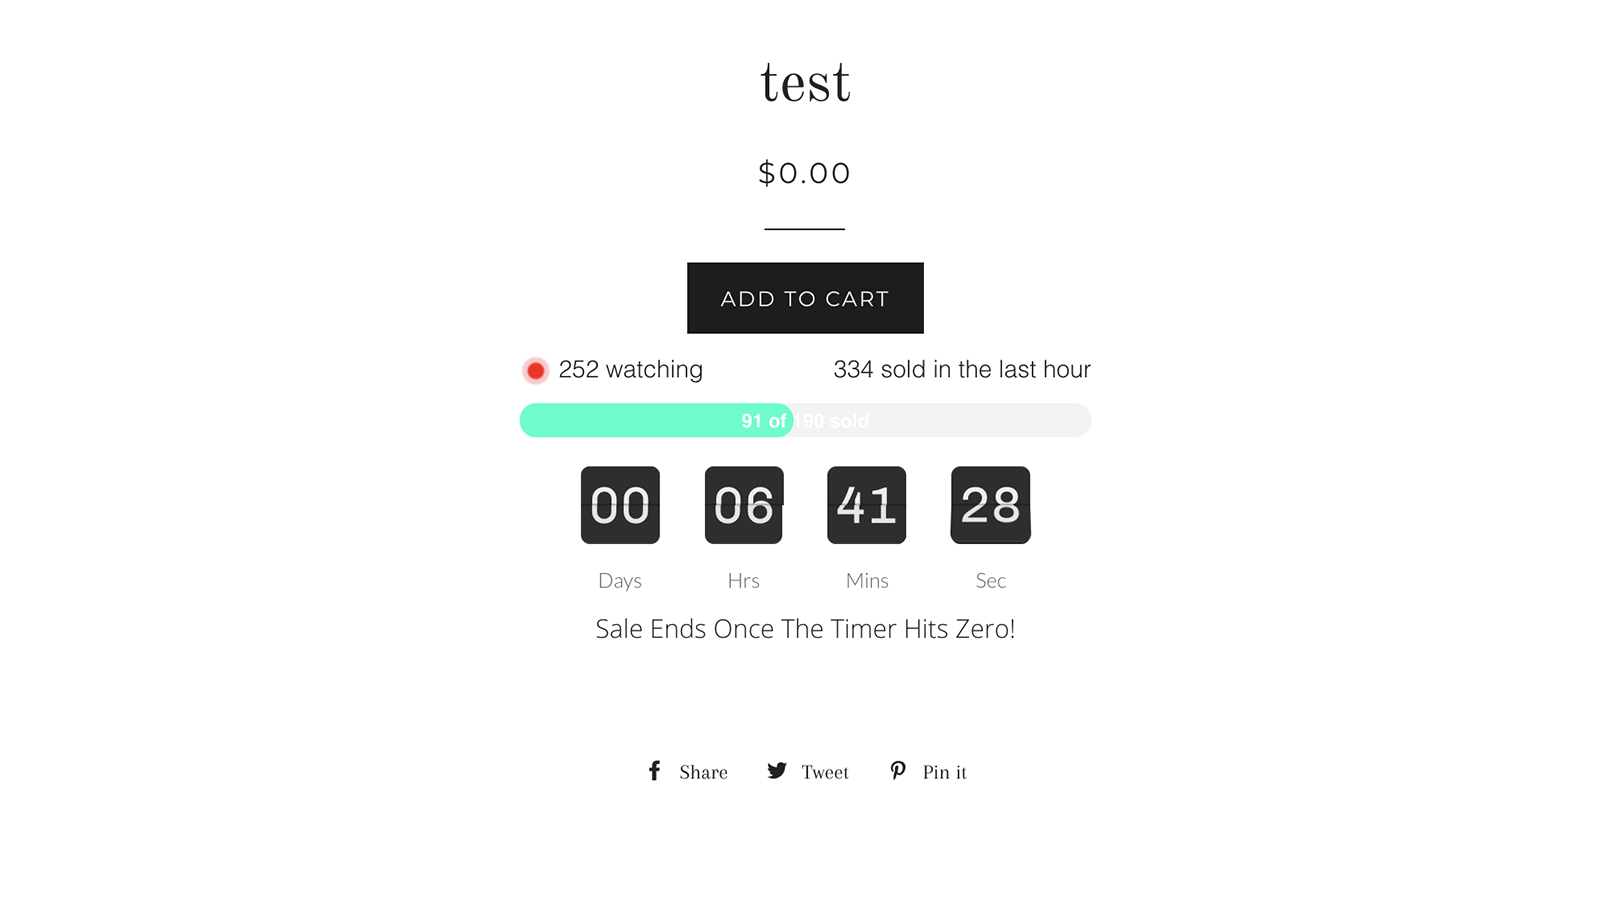The image size is (1600, 900).
Task: Click the Days flip-clock tile showing 00
Action: [x=620, y=505]
